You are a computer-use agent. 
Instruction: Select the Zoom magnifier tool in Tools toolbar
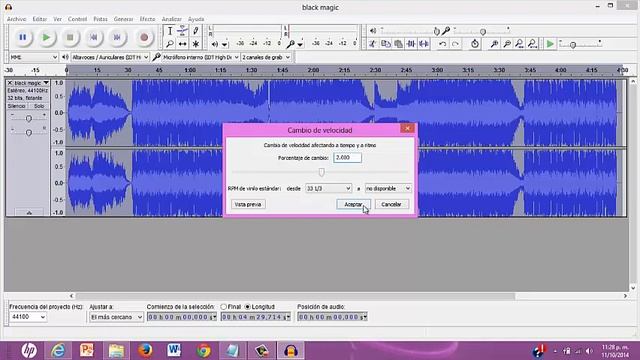[170, 44]
